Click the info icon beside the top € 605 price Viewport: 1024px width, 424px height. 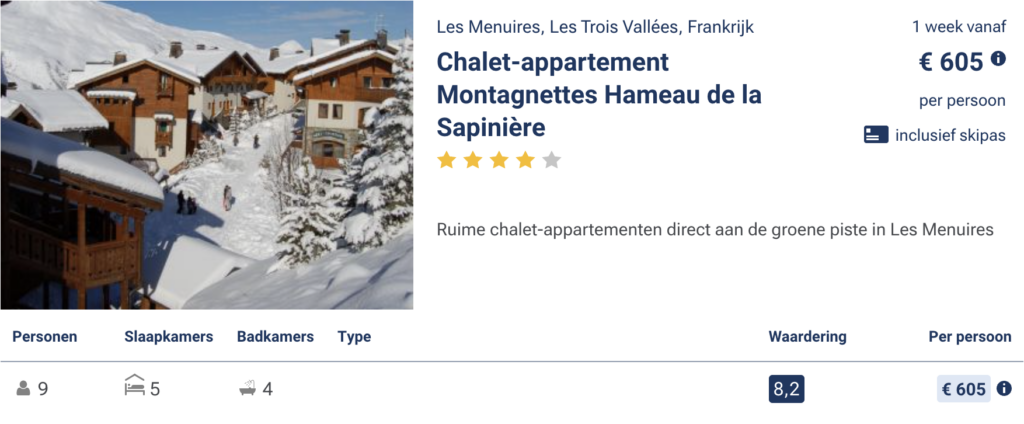[x=998, y=59]
